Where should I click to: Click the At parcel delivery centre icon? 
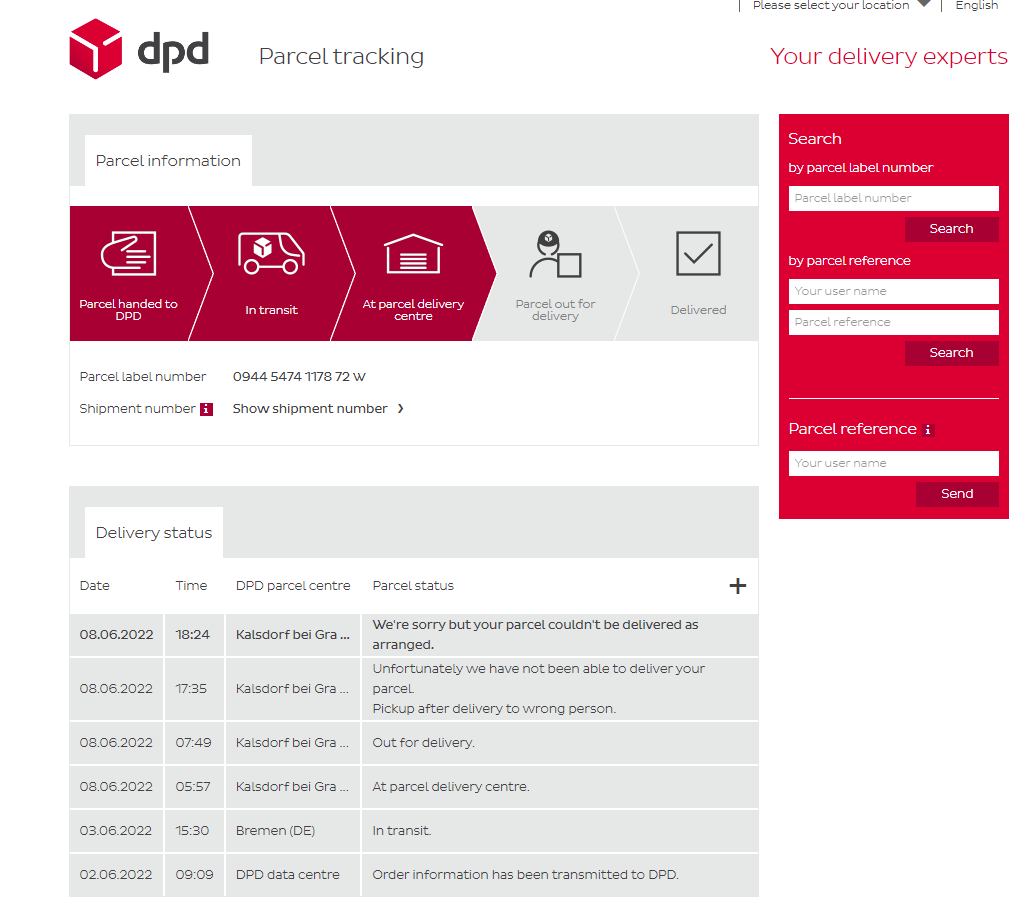(413, 254)
